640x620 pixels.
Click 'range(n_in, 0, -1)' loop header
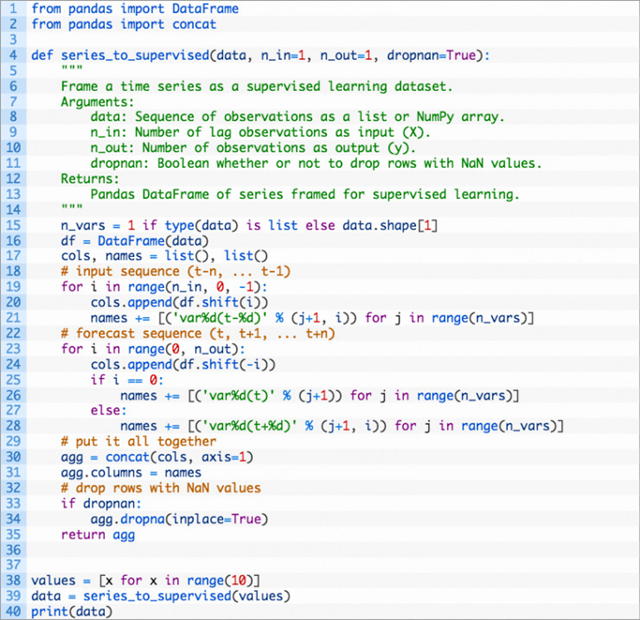click(x=194, y=287)
